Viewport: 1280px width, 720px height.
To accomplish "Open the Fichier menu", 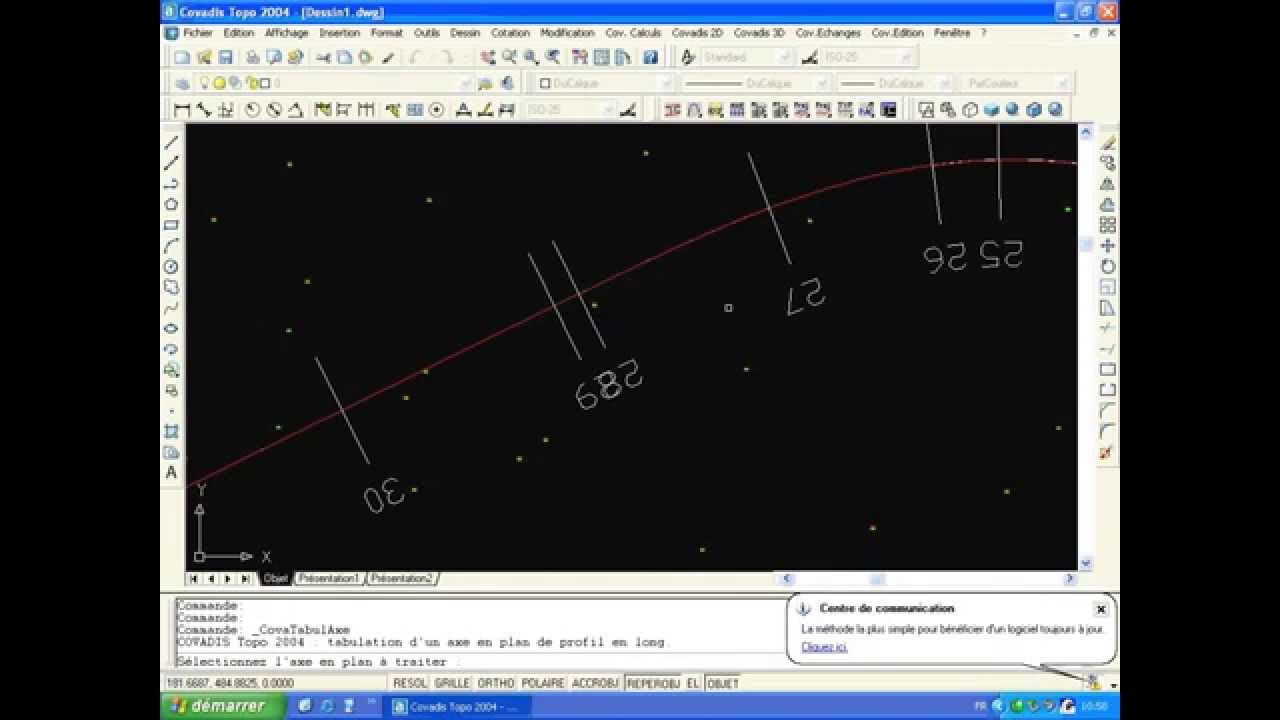I will coord(198,33).
